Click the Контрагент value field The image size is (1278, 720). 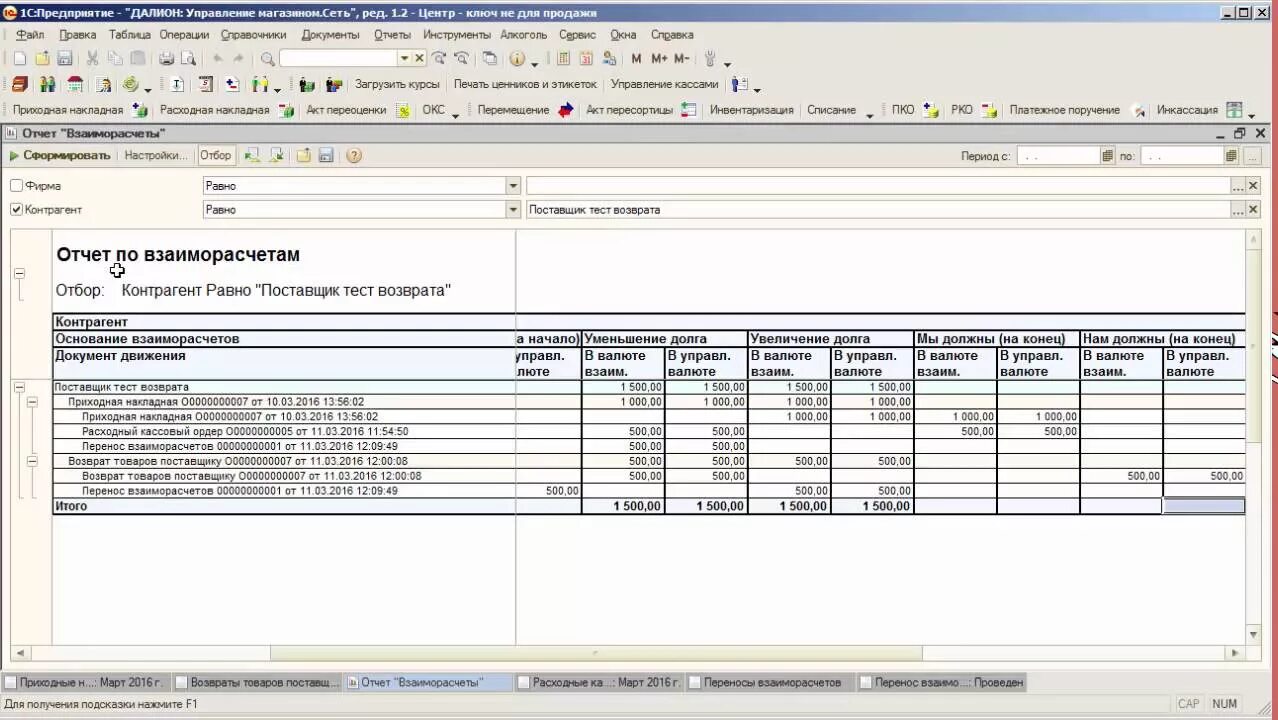tap(878, 210)
